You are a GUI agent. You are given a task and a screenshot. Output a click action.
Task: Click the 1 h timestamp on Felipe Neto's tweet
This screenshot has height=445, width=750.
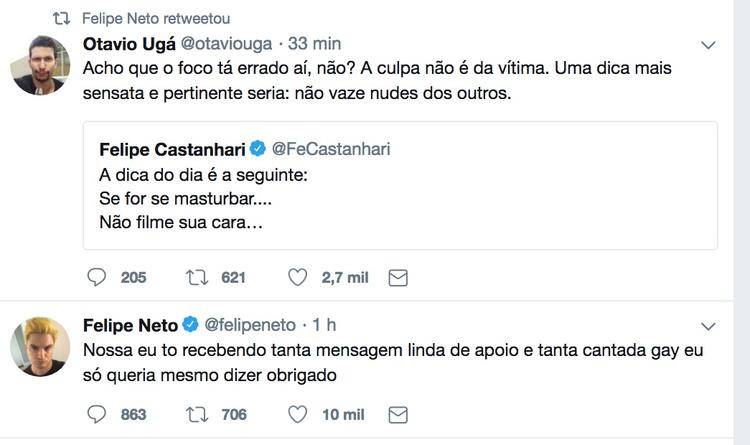[324, 325]
